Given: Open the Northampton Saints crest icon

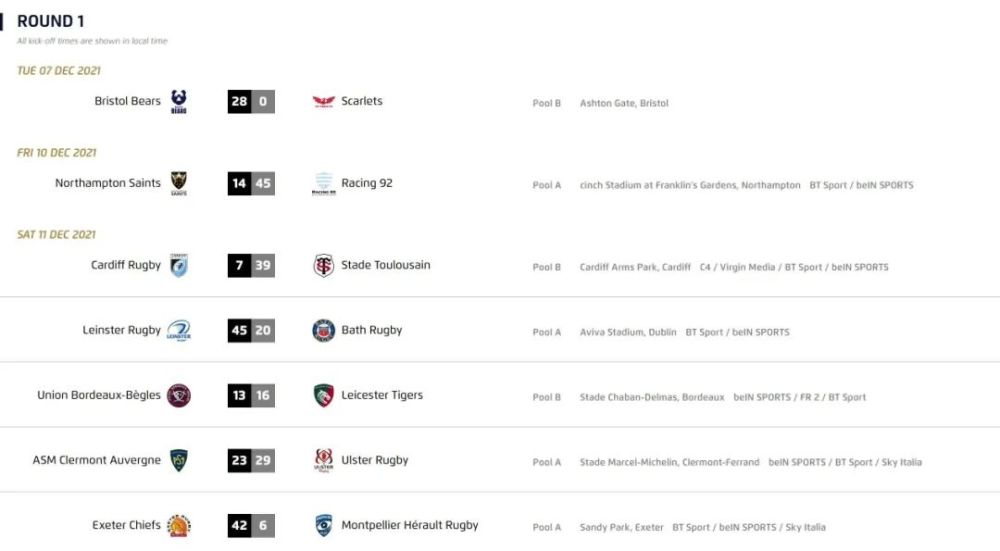Looking at the screenshot, I should click(179, 183).
